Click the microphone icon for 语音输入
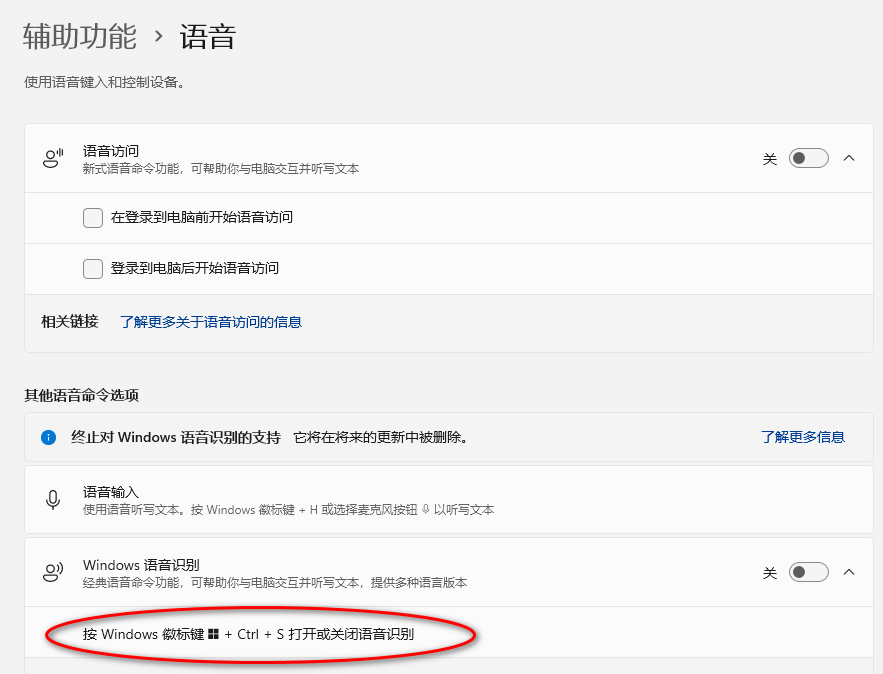 click(53, 499)
